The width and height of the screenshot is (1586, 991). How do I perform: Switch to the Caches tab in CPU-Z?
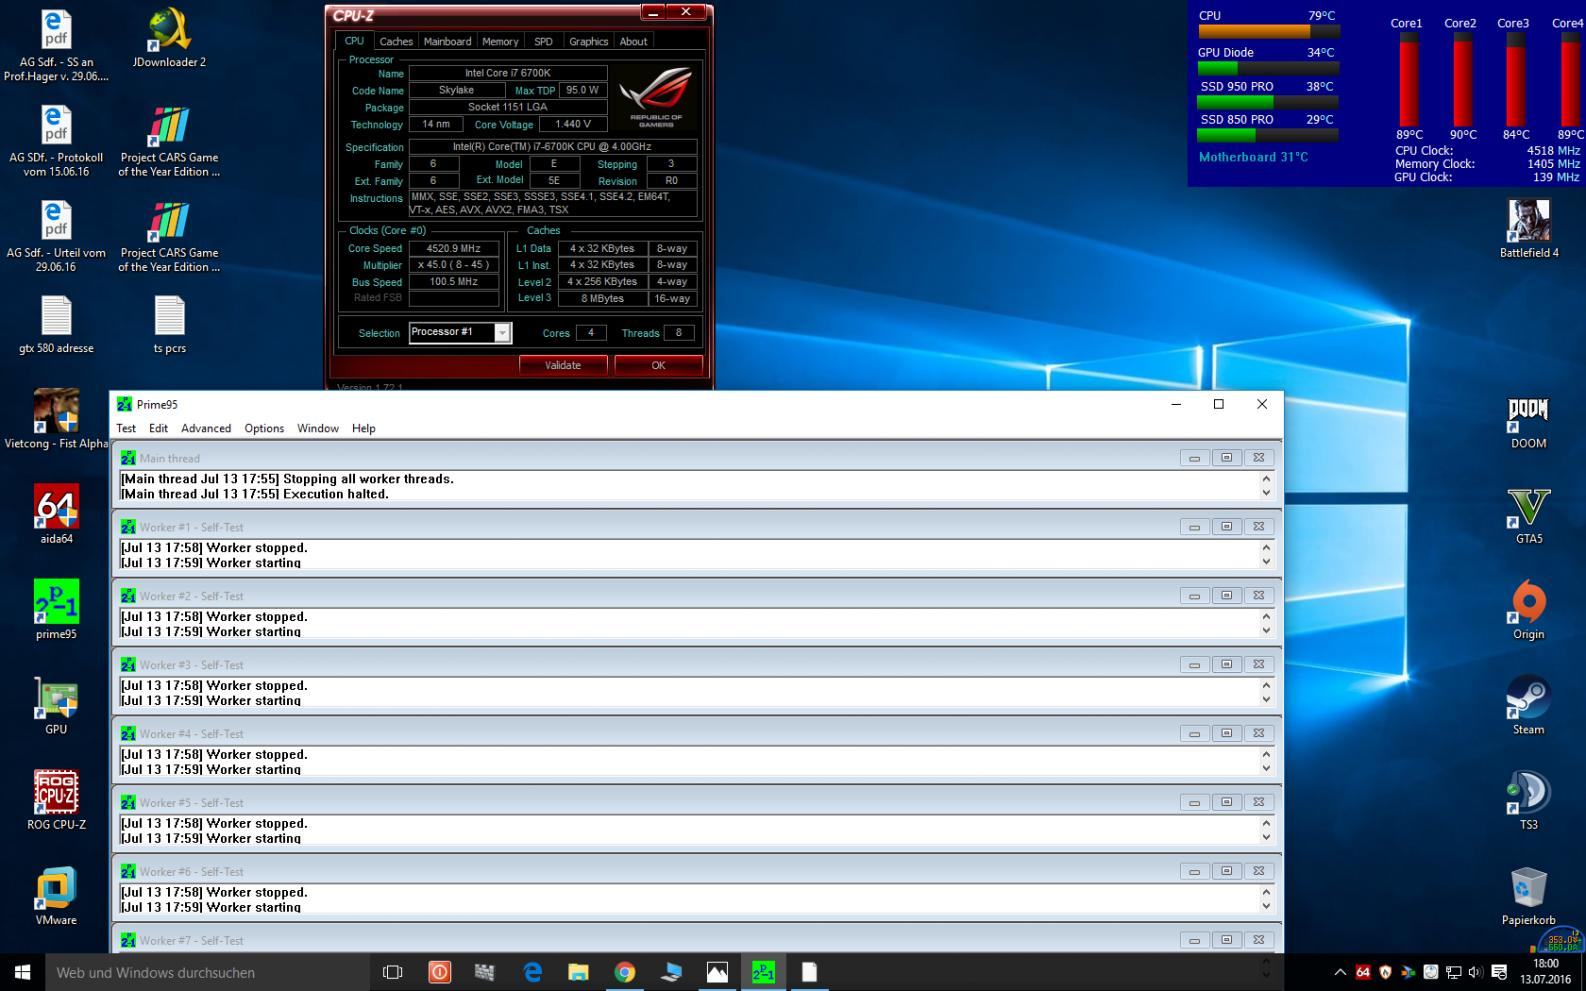click(x=396, y=42)
